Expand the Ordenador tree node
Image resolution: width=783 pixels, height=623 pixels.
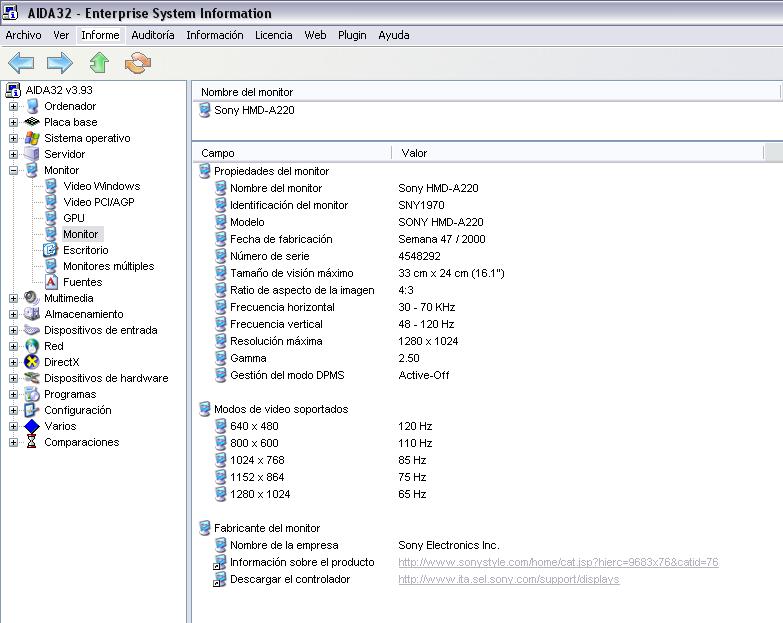[14, 106]
